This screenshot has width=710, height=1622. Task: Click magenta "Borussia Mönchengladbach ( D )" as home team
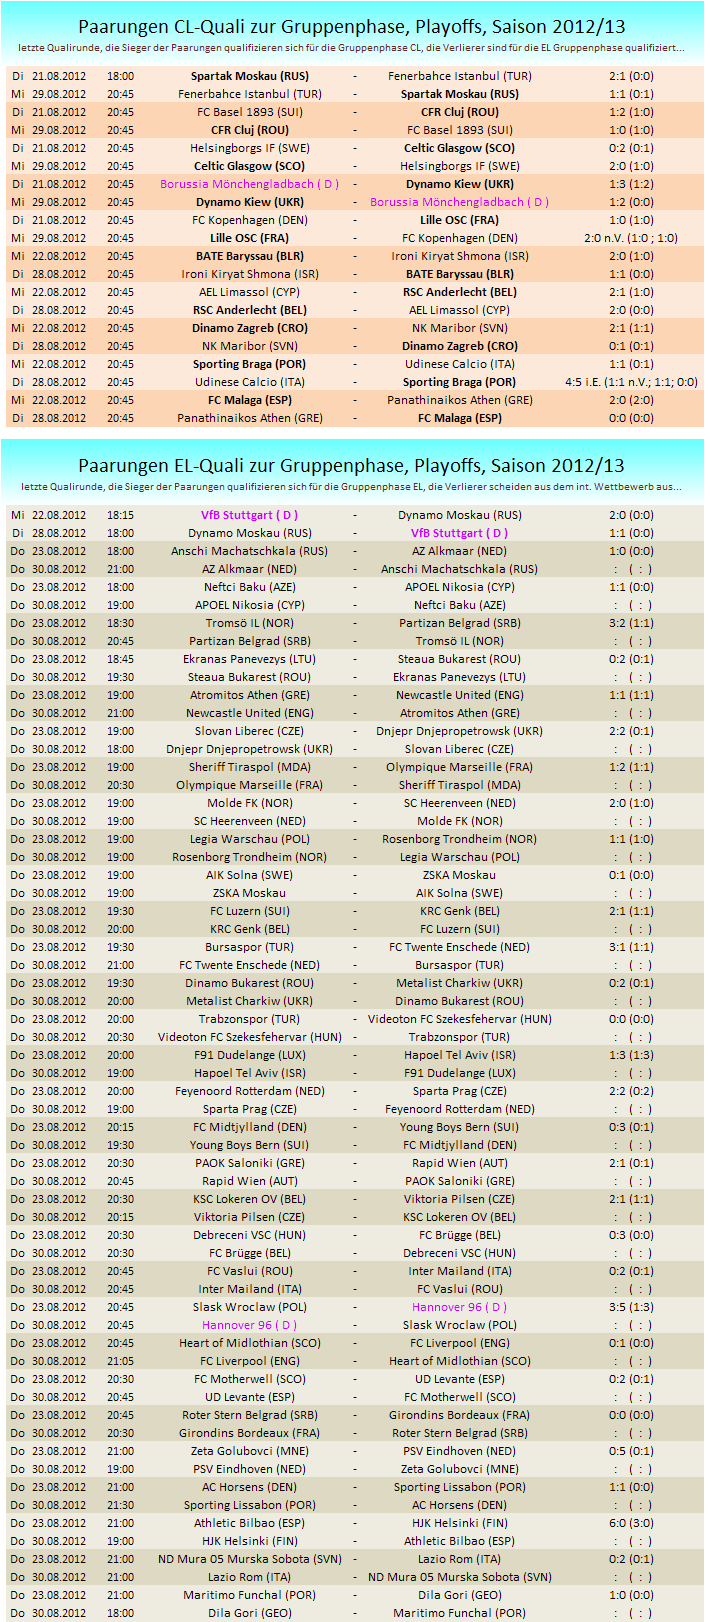(x=250, y=184)
